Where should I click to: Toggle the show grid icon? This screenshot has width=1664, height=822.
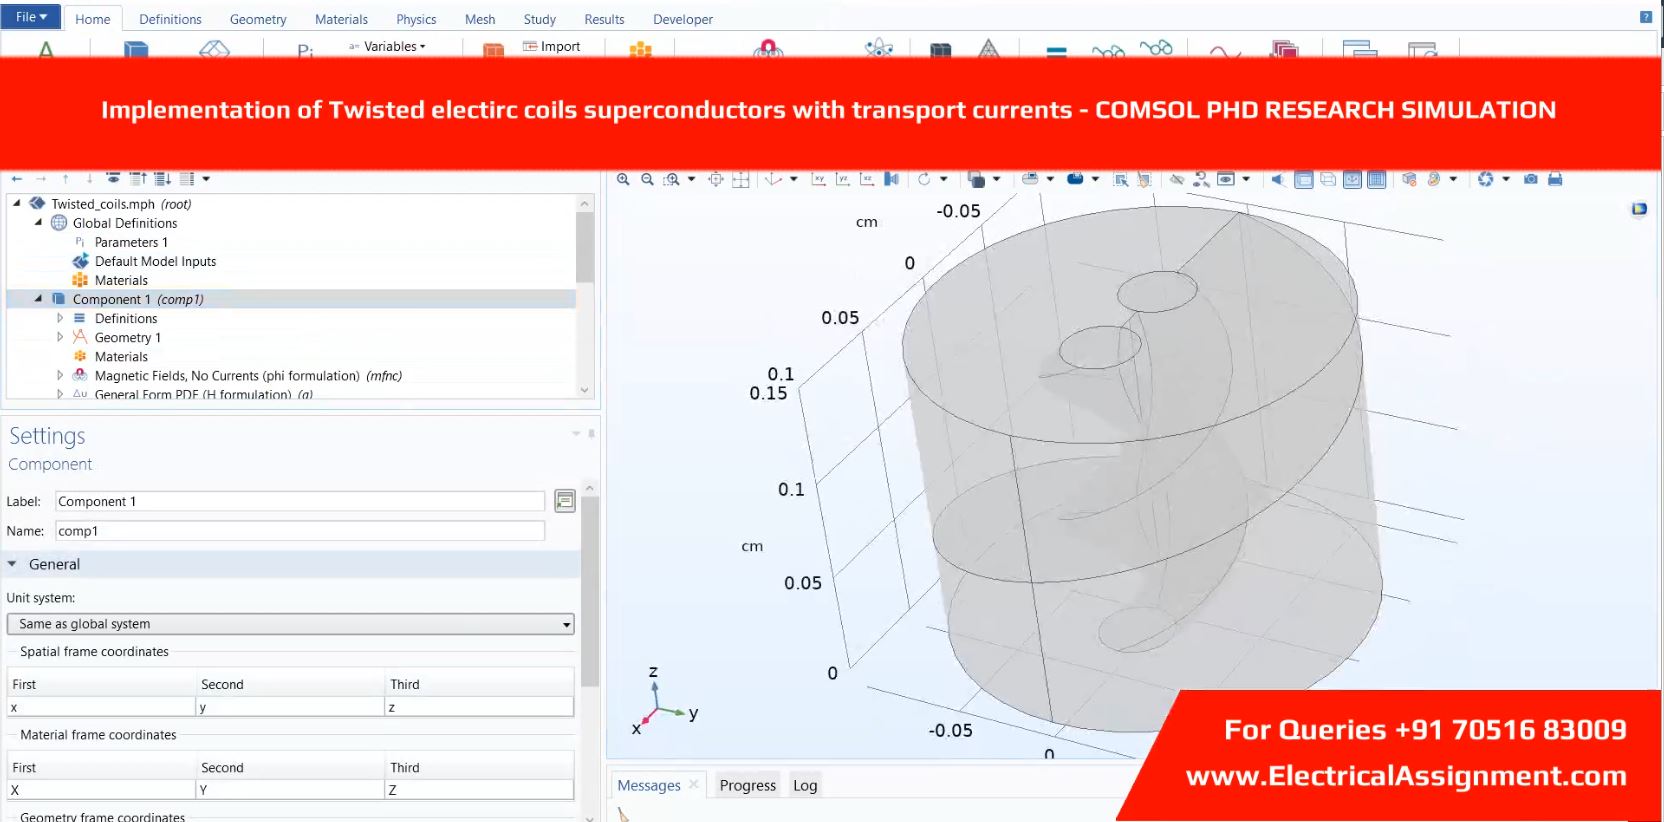pyautogui.click(x=1377, y=179)
